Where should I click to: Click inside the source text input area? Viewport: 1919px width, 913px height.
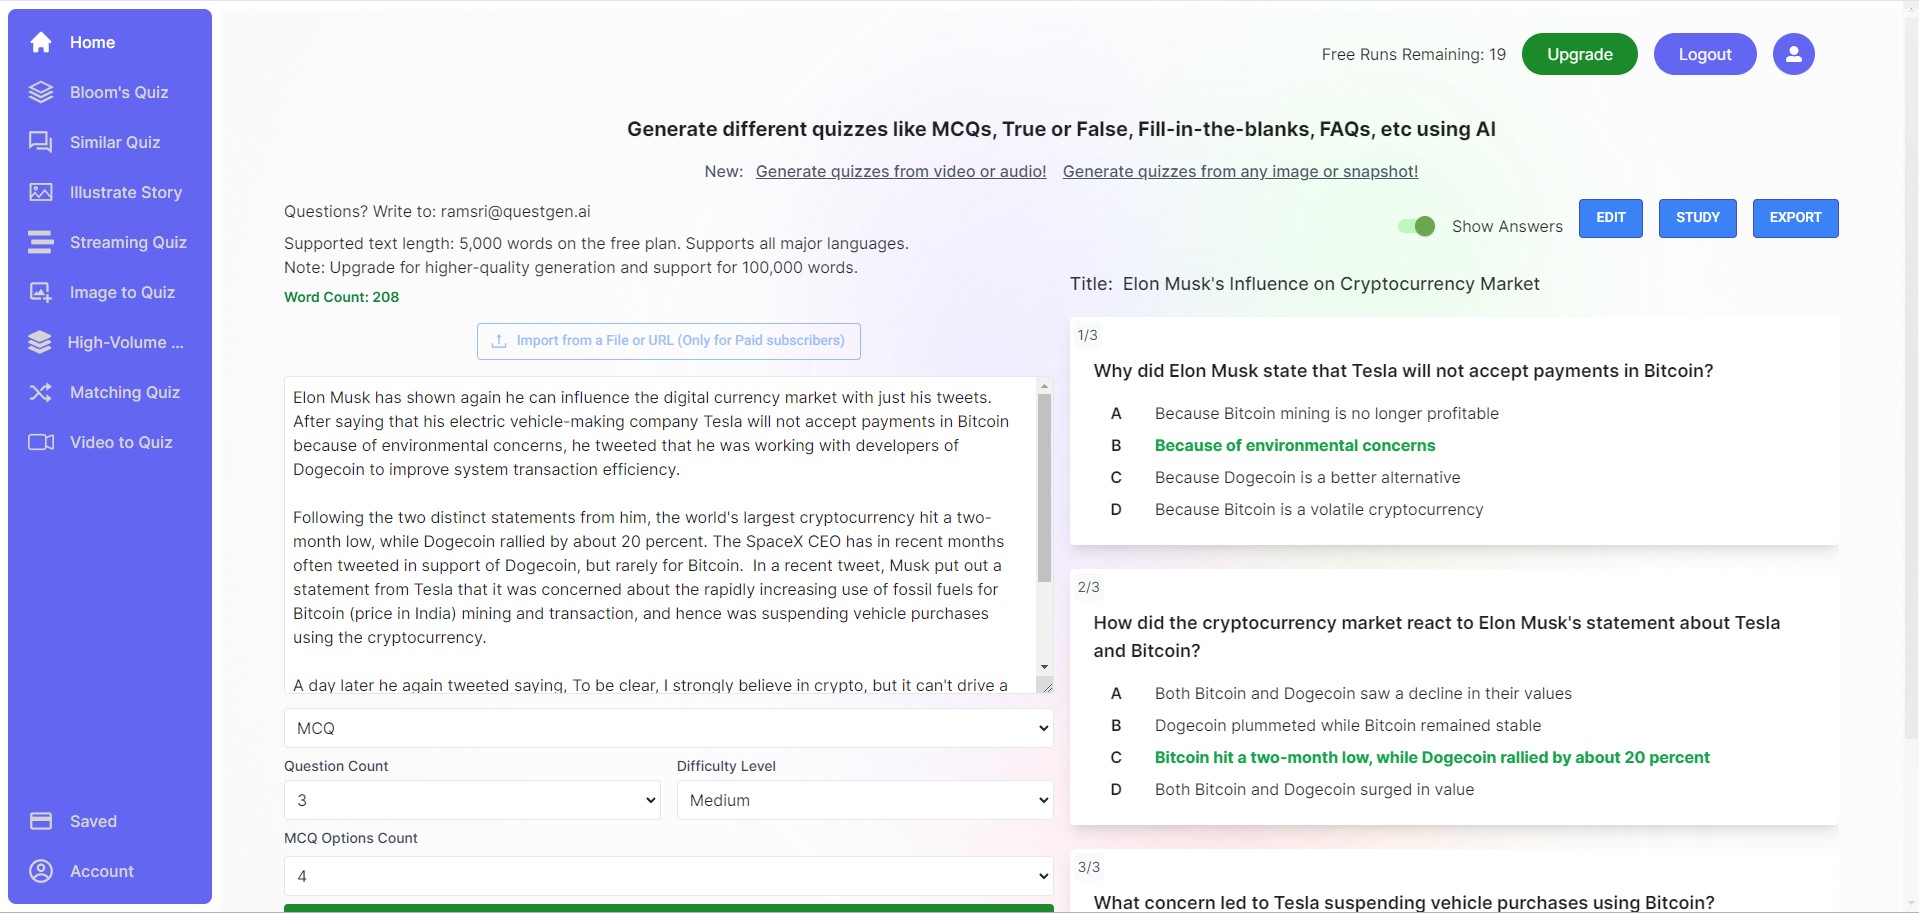point(661,535)
